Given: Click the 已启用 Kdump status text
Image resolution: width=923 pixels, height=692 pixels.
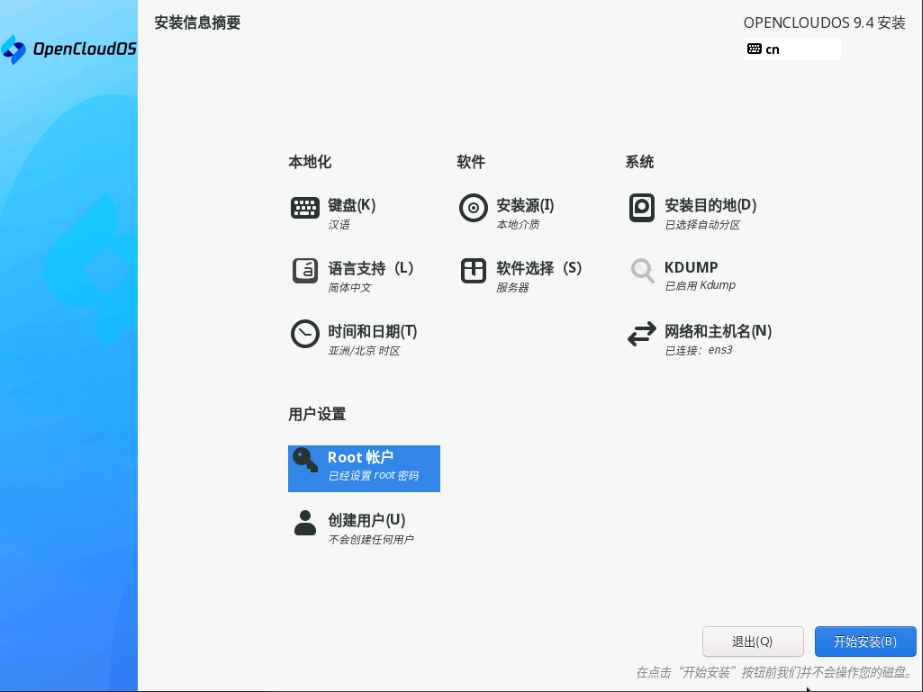Looking at the screenshot, I should click(700, 285).
